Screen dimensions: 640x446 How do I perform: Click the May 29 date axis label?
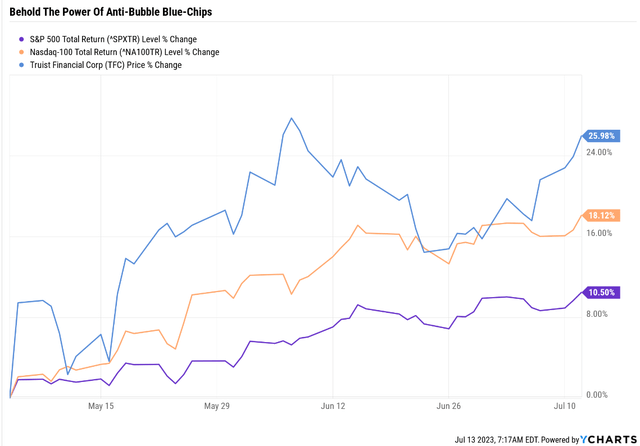[217, 406]
